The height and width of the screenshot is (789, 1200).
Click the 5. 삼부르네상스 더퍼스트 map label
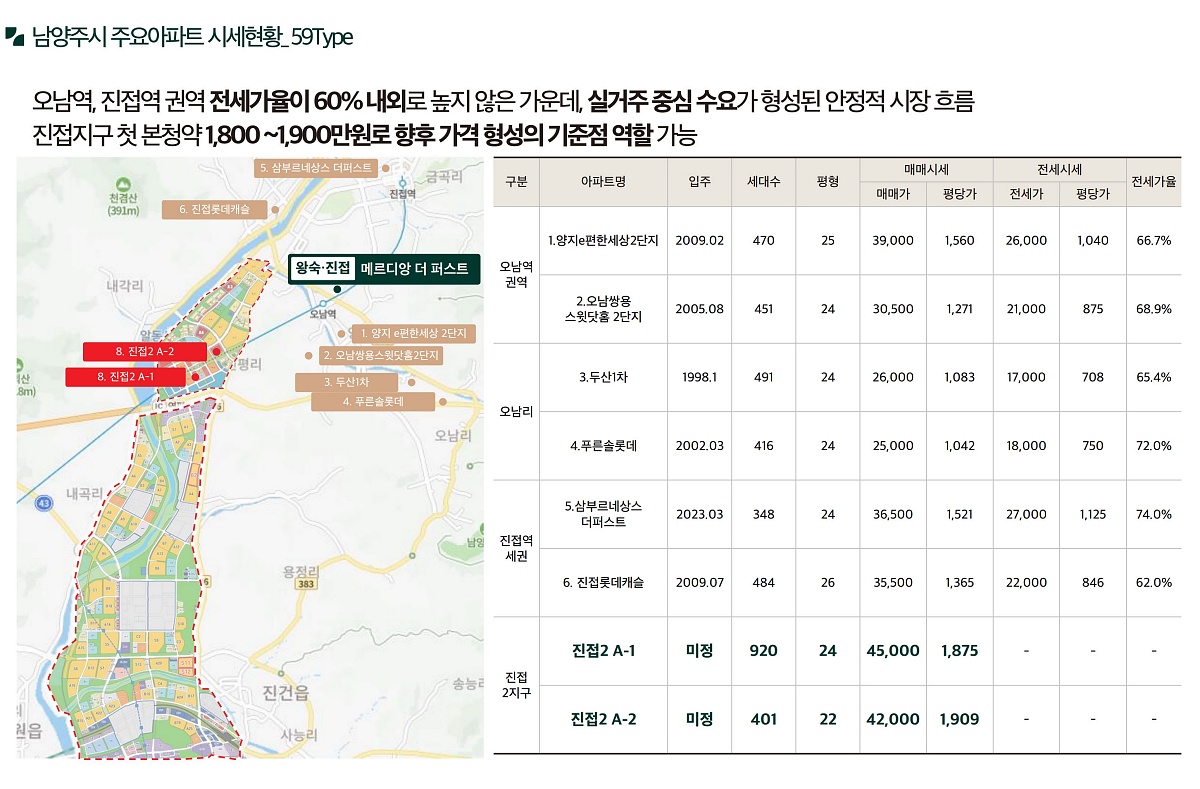pos(316,168)
